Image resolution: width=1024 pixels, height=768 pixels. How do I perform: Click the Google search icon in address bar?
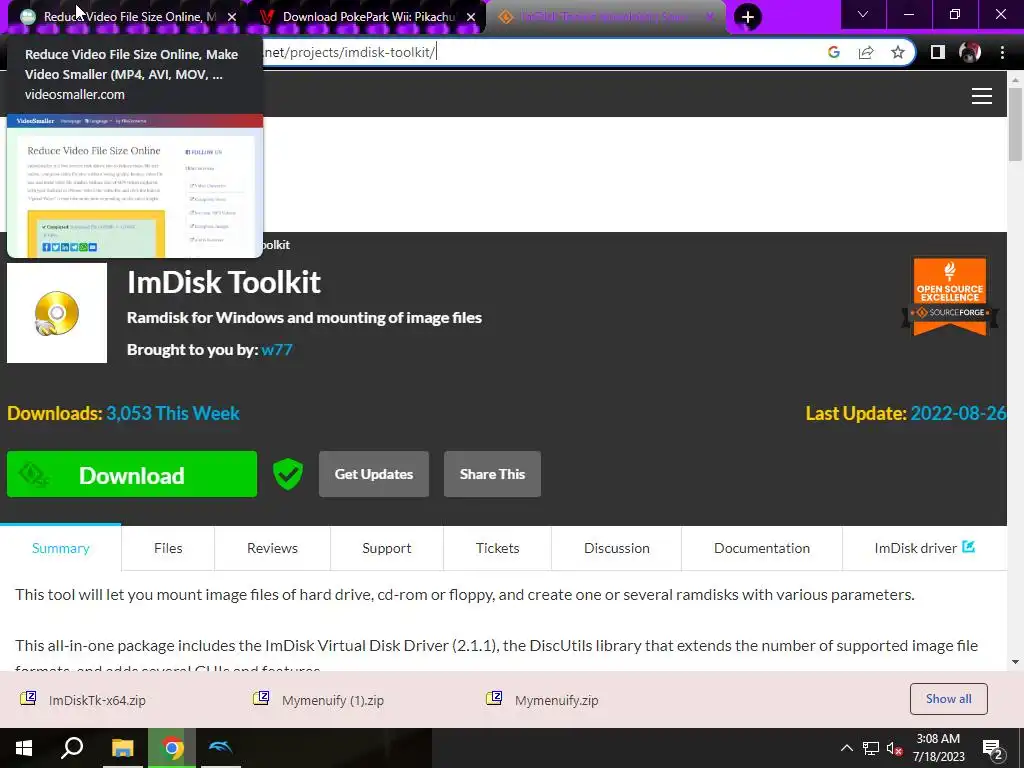(x=833, y=52)
